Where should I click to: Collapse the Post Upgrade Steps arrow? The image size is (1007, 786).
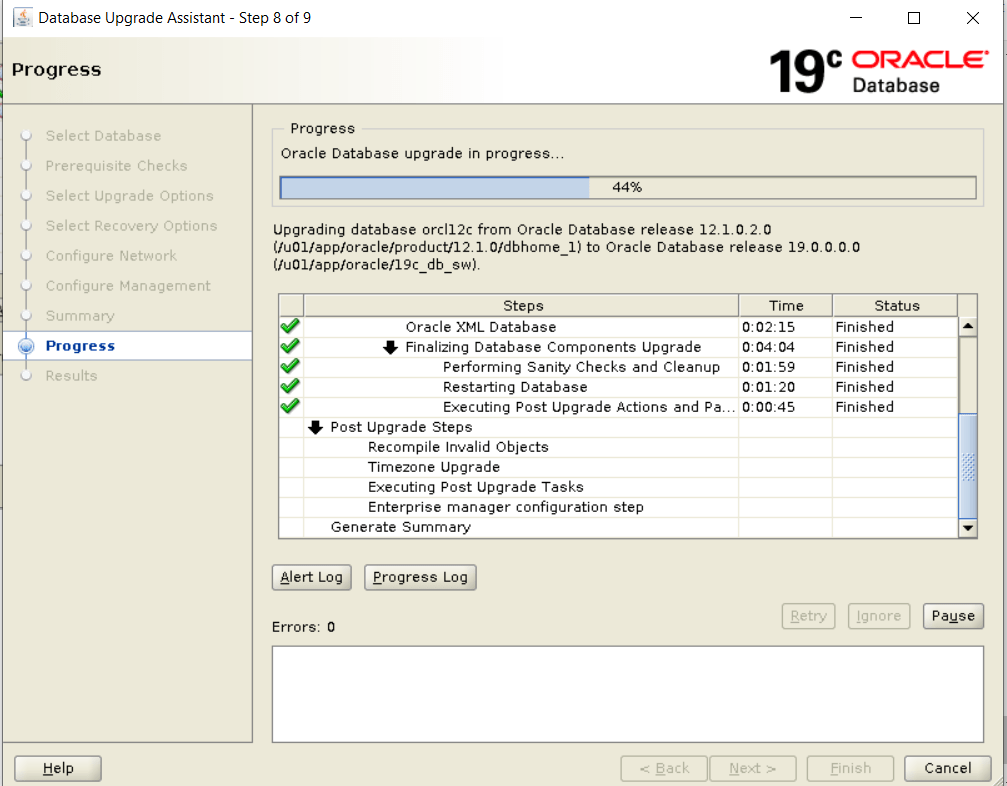pos(315,427)
